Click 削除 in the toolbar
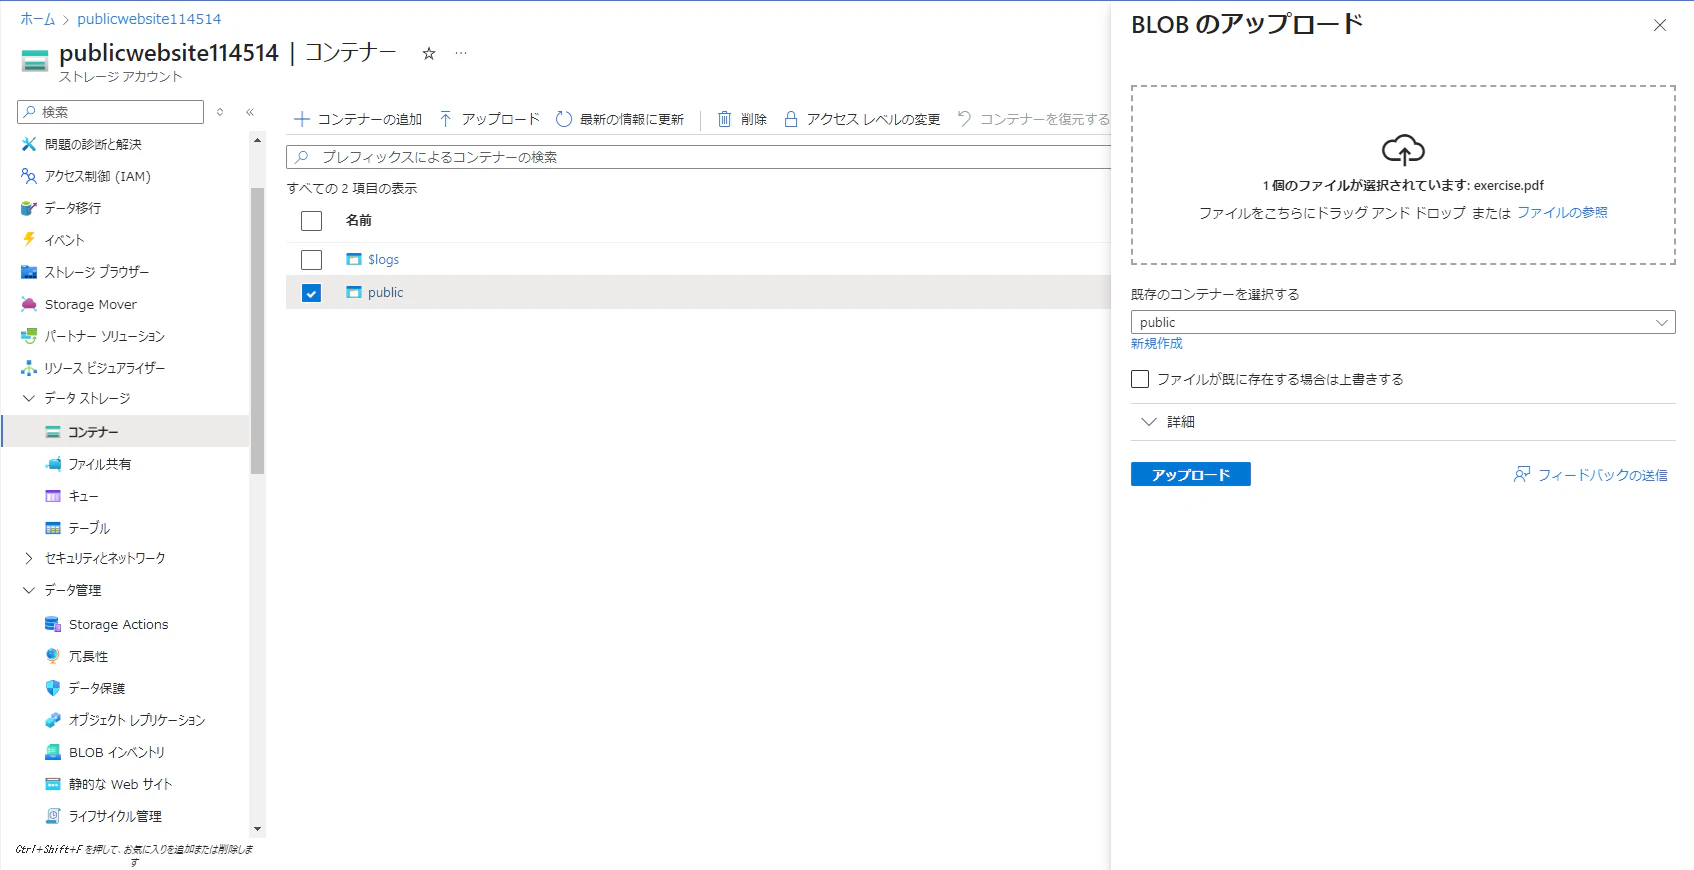Viewport: 1694px width, 870px height. click(x=742, y=119)
